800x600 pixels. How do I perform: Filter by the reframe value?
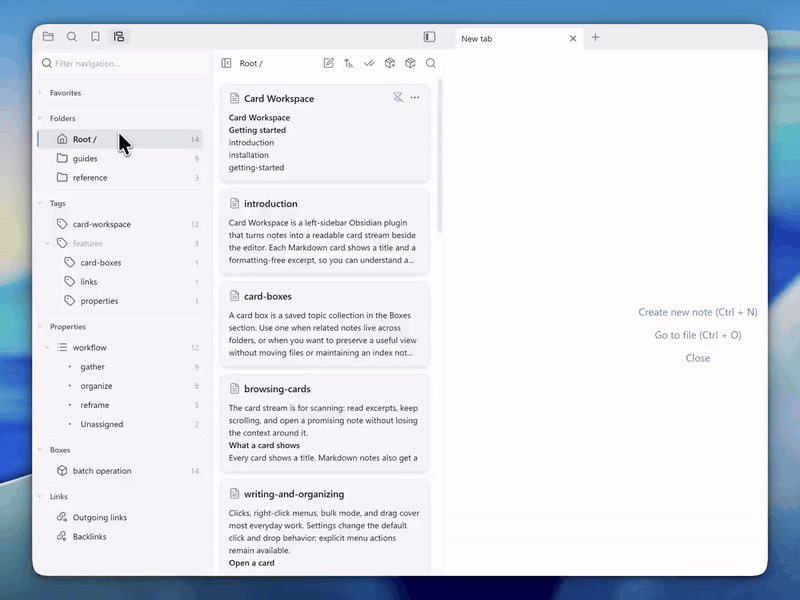[x=120, y=405]
